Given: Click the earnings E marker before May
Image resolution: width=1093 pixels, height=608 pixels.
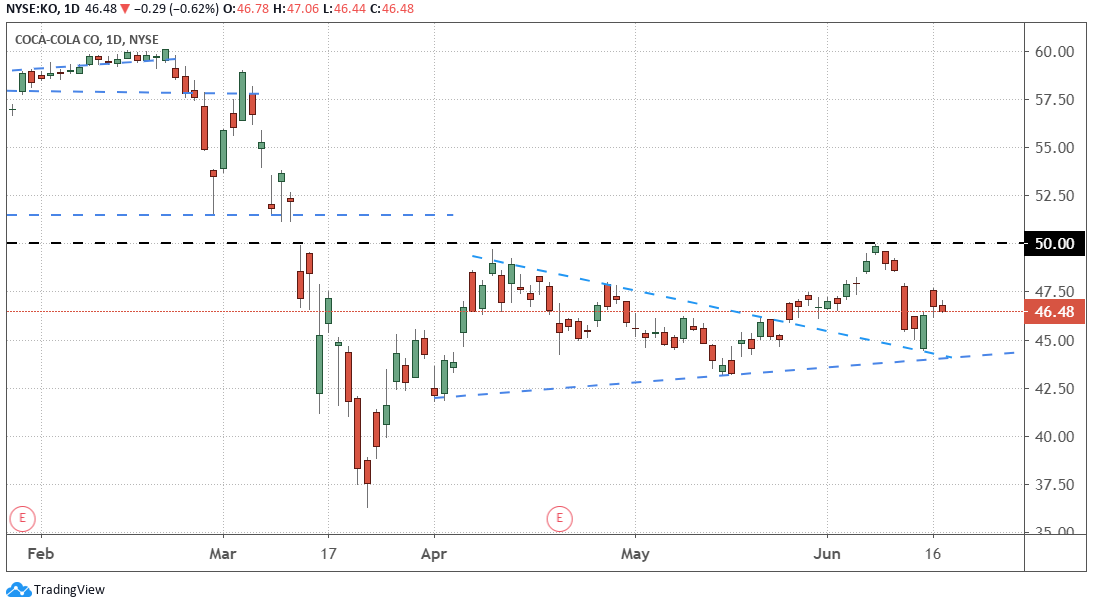Looking at the screenshot, I should point(558,518).
